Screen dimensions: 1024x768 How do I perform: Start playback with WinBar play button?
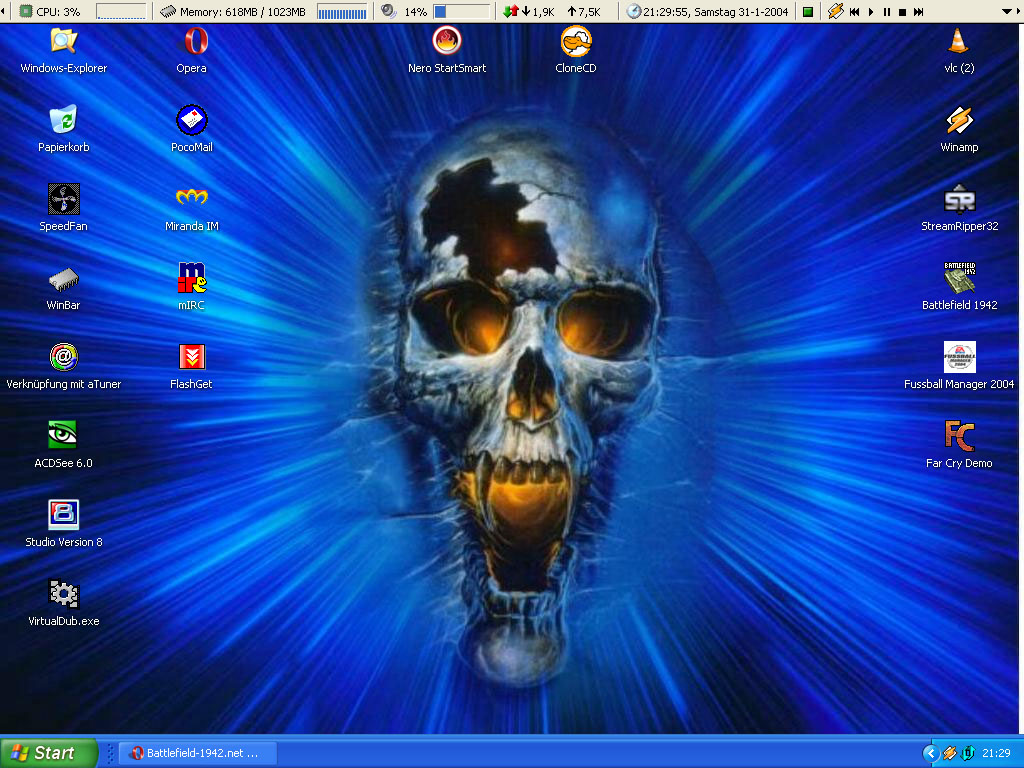(x=871, y=12)
